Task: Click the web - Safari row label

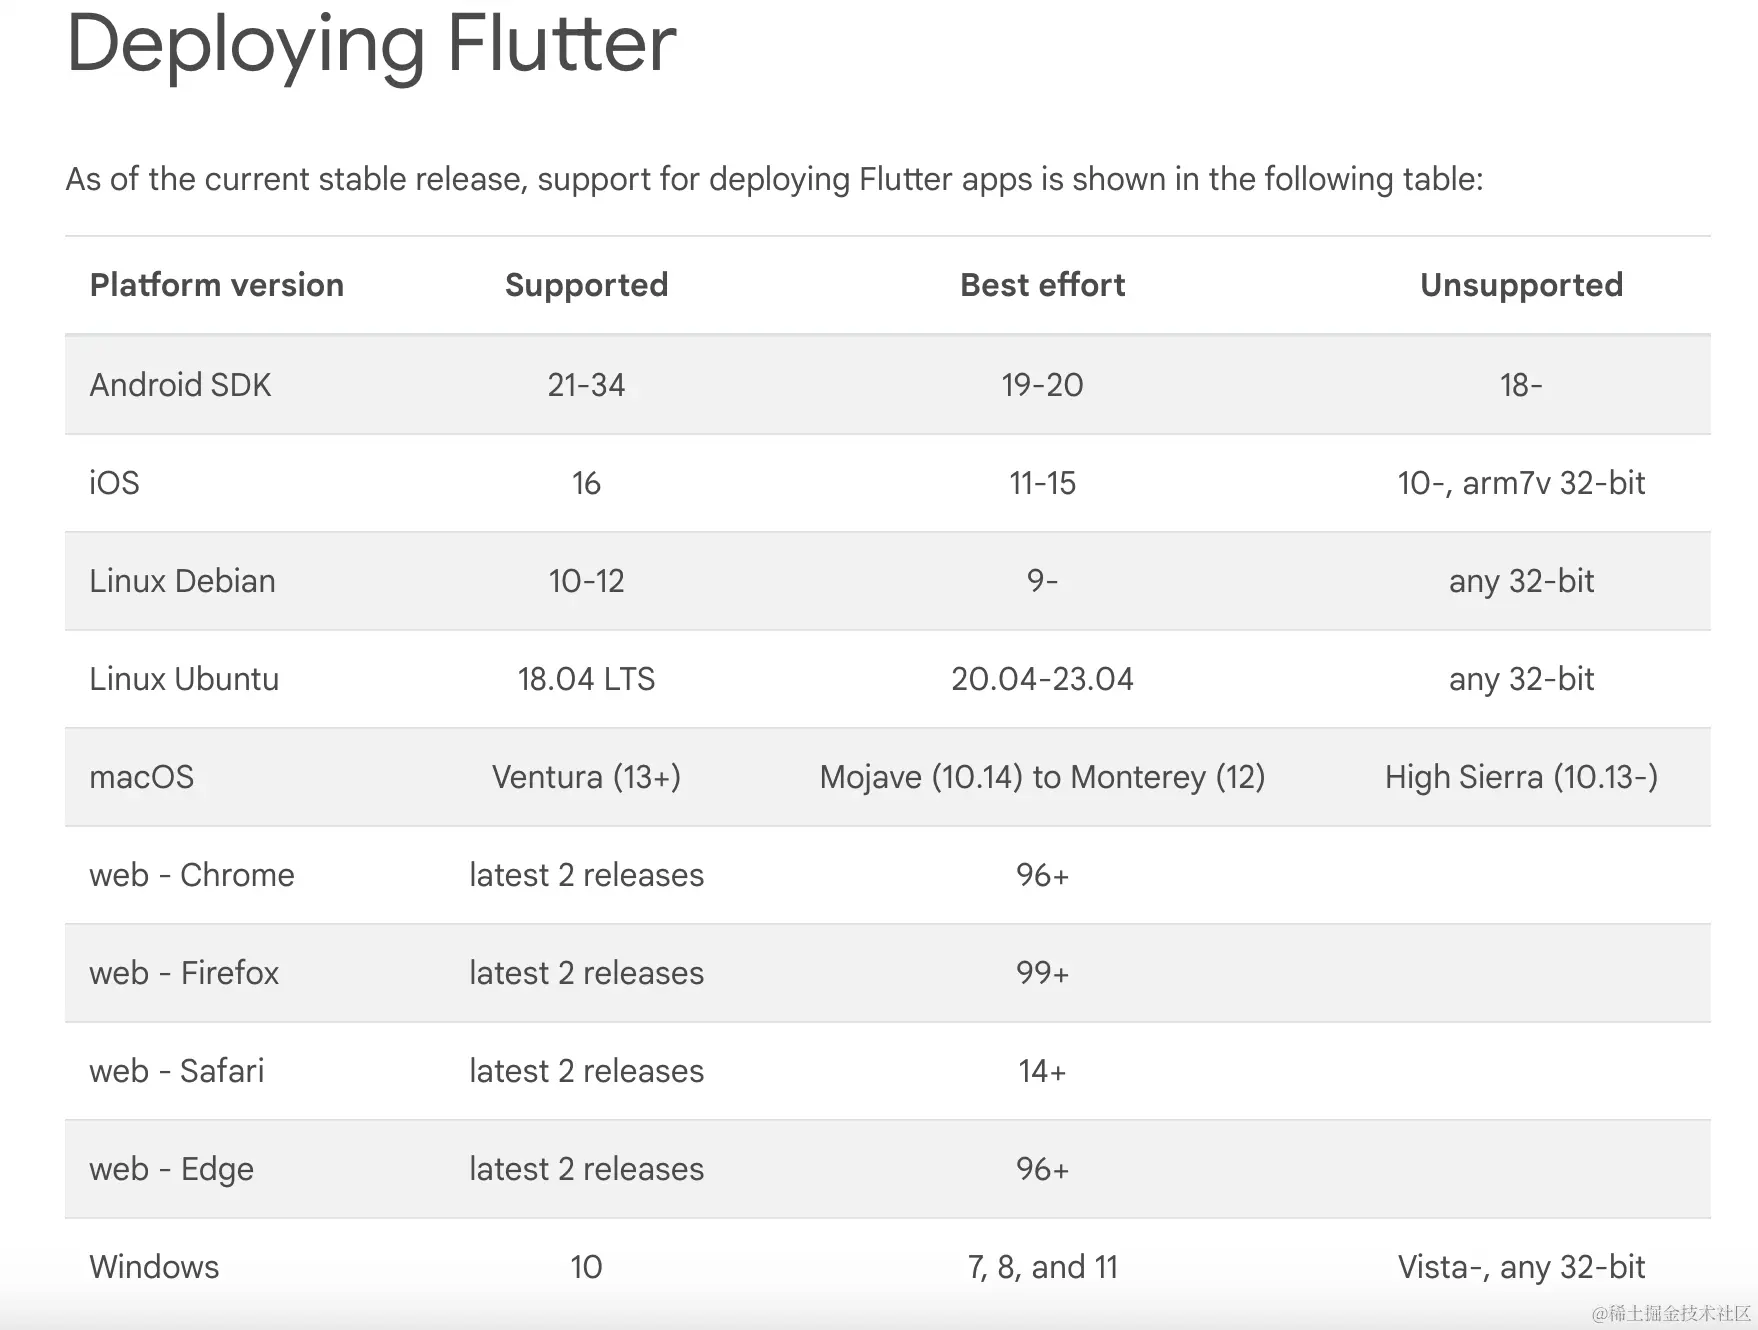Action: click(x=177, y=1071)
